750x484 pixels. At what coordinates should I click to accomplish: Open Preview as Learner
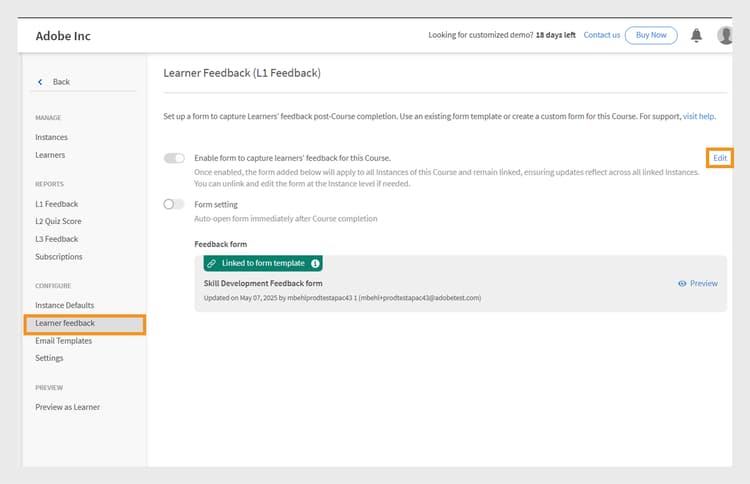67,407
